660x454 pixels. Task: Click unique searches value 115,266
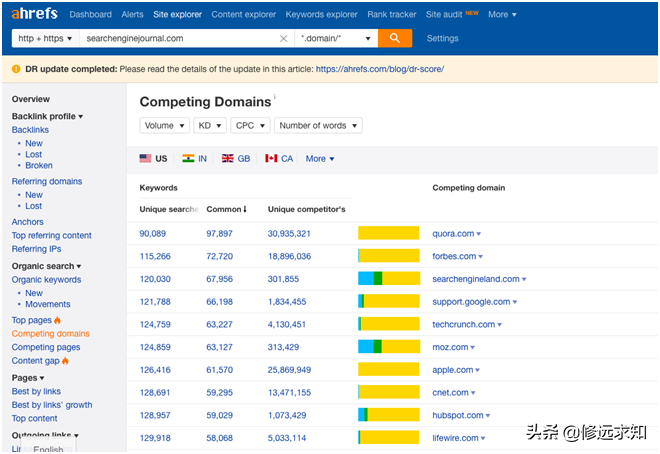pyautogui.click(x=155, y=256)
